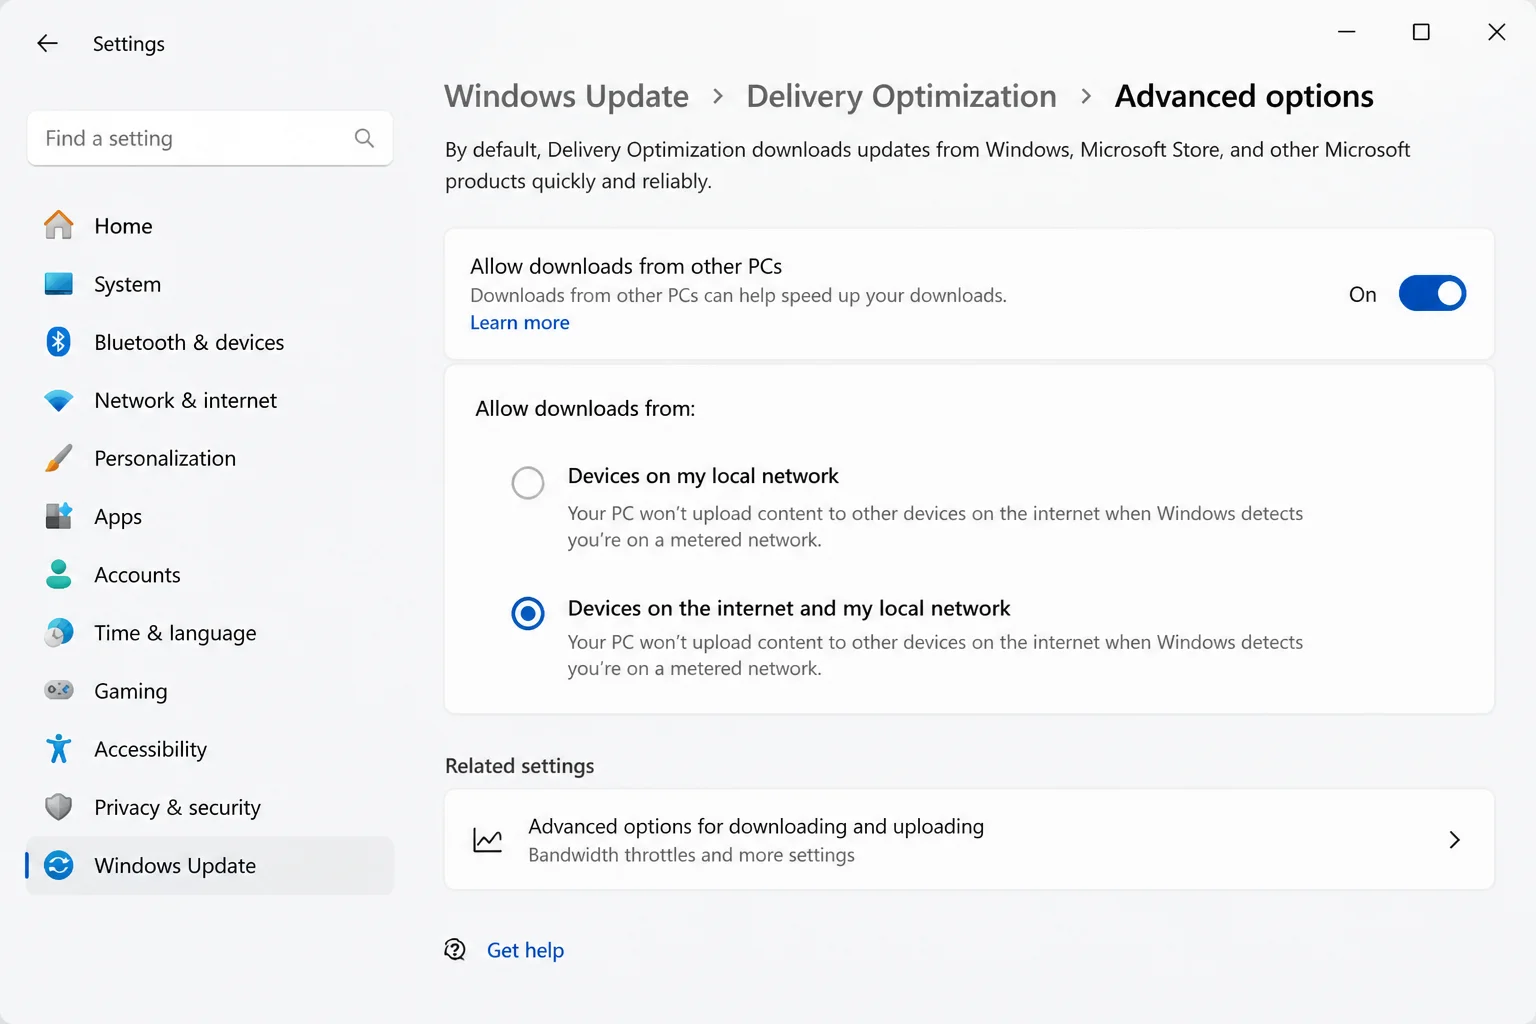Click the 'Allow downloads from:' label
The image size is (1536, 1024).
pyautogui.click(x=585, y=408)
